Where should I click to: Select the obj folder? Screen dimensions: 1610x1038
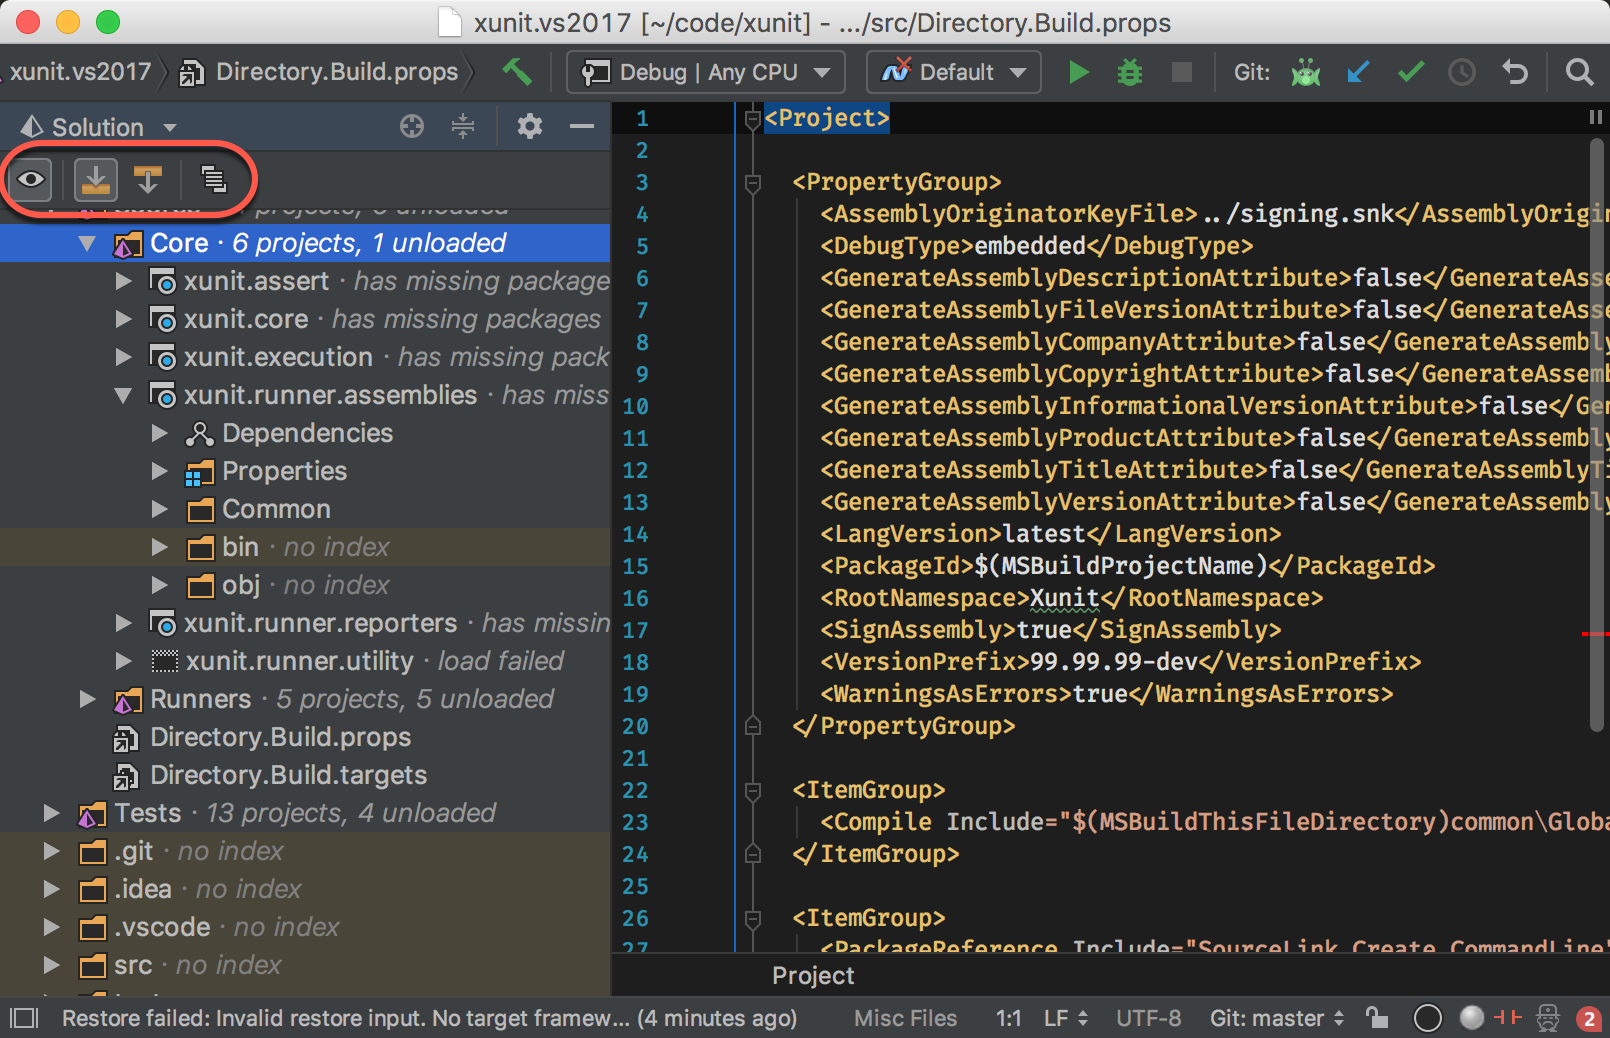(x=241, y=585)
